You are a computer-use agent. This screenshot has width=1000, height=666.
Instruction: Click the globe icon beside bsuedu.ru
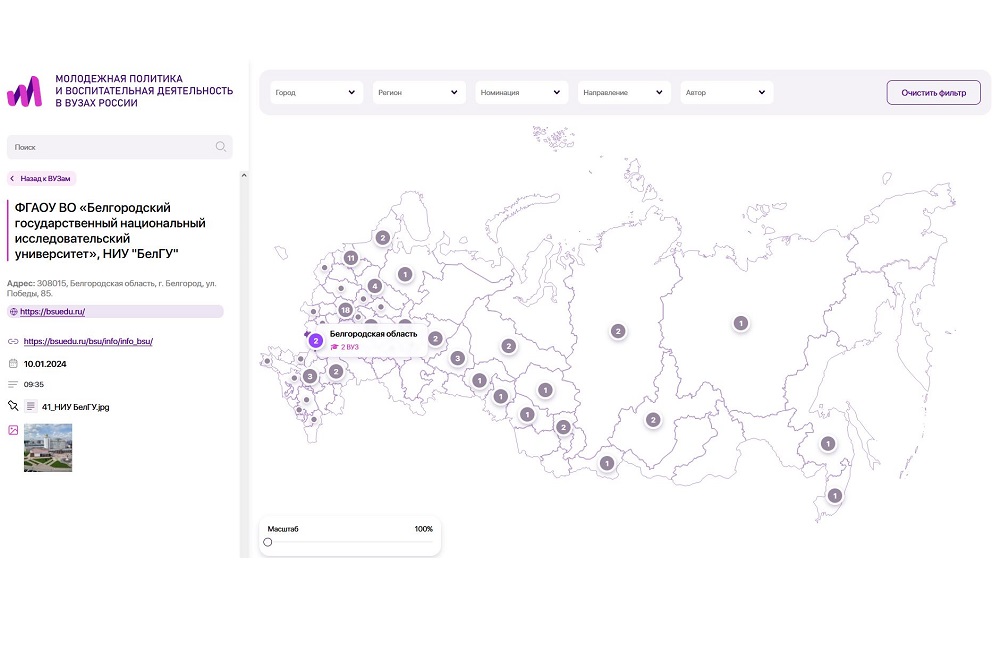[x=14, y=312]
